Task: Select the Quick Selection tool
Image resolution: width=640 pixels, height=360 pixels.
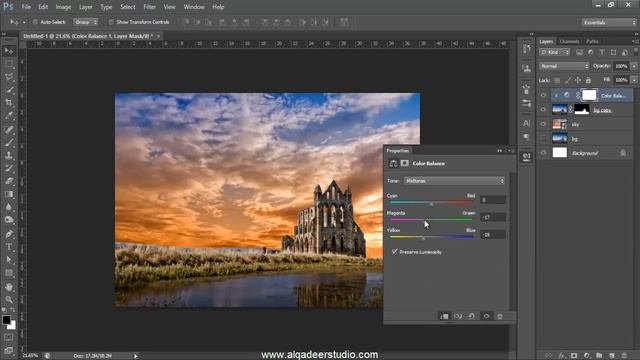Action: coord(9,90)
